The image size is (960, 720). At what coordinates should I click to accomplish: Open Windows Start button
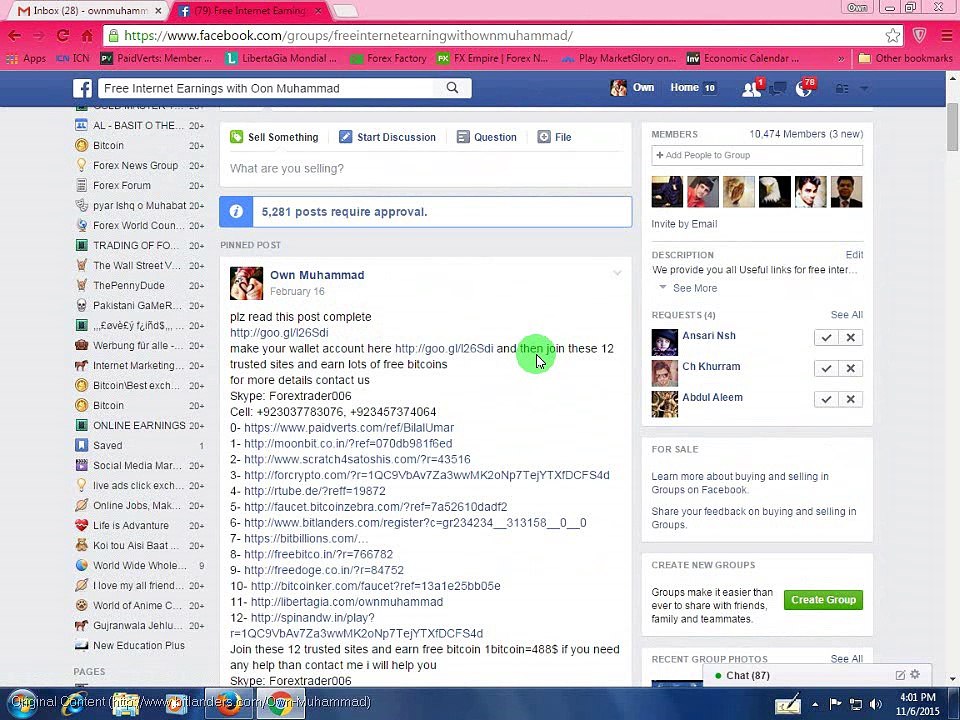click(x=23, y=703)
